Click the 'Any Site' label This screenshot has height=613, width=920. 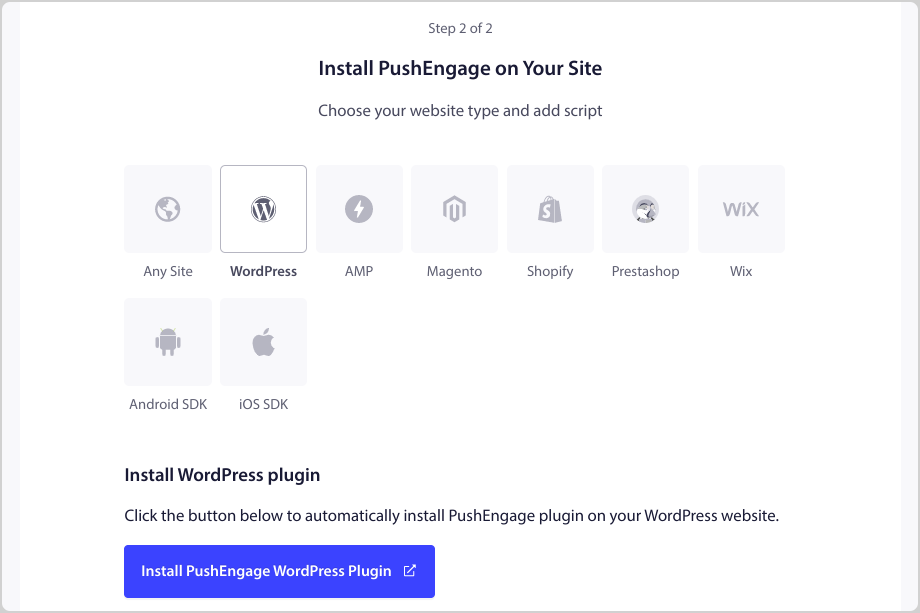pos(168,271)
